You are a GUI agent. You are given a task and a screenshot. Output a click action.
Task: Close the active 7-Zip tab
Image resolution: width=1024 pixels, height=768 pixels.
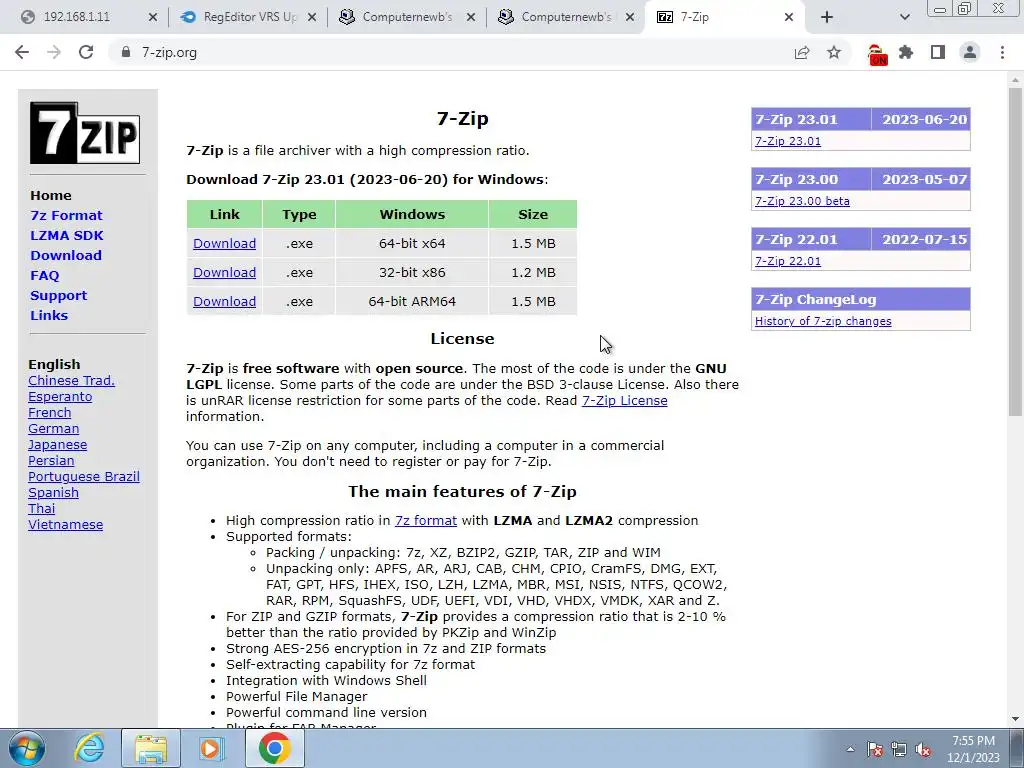tap(789, 18)
